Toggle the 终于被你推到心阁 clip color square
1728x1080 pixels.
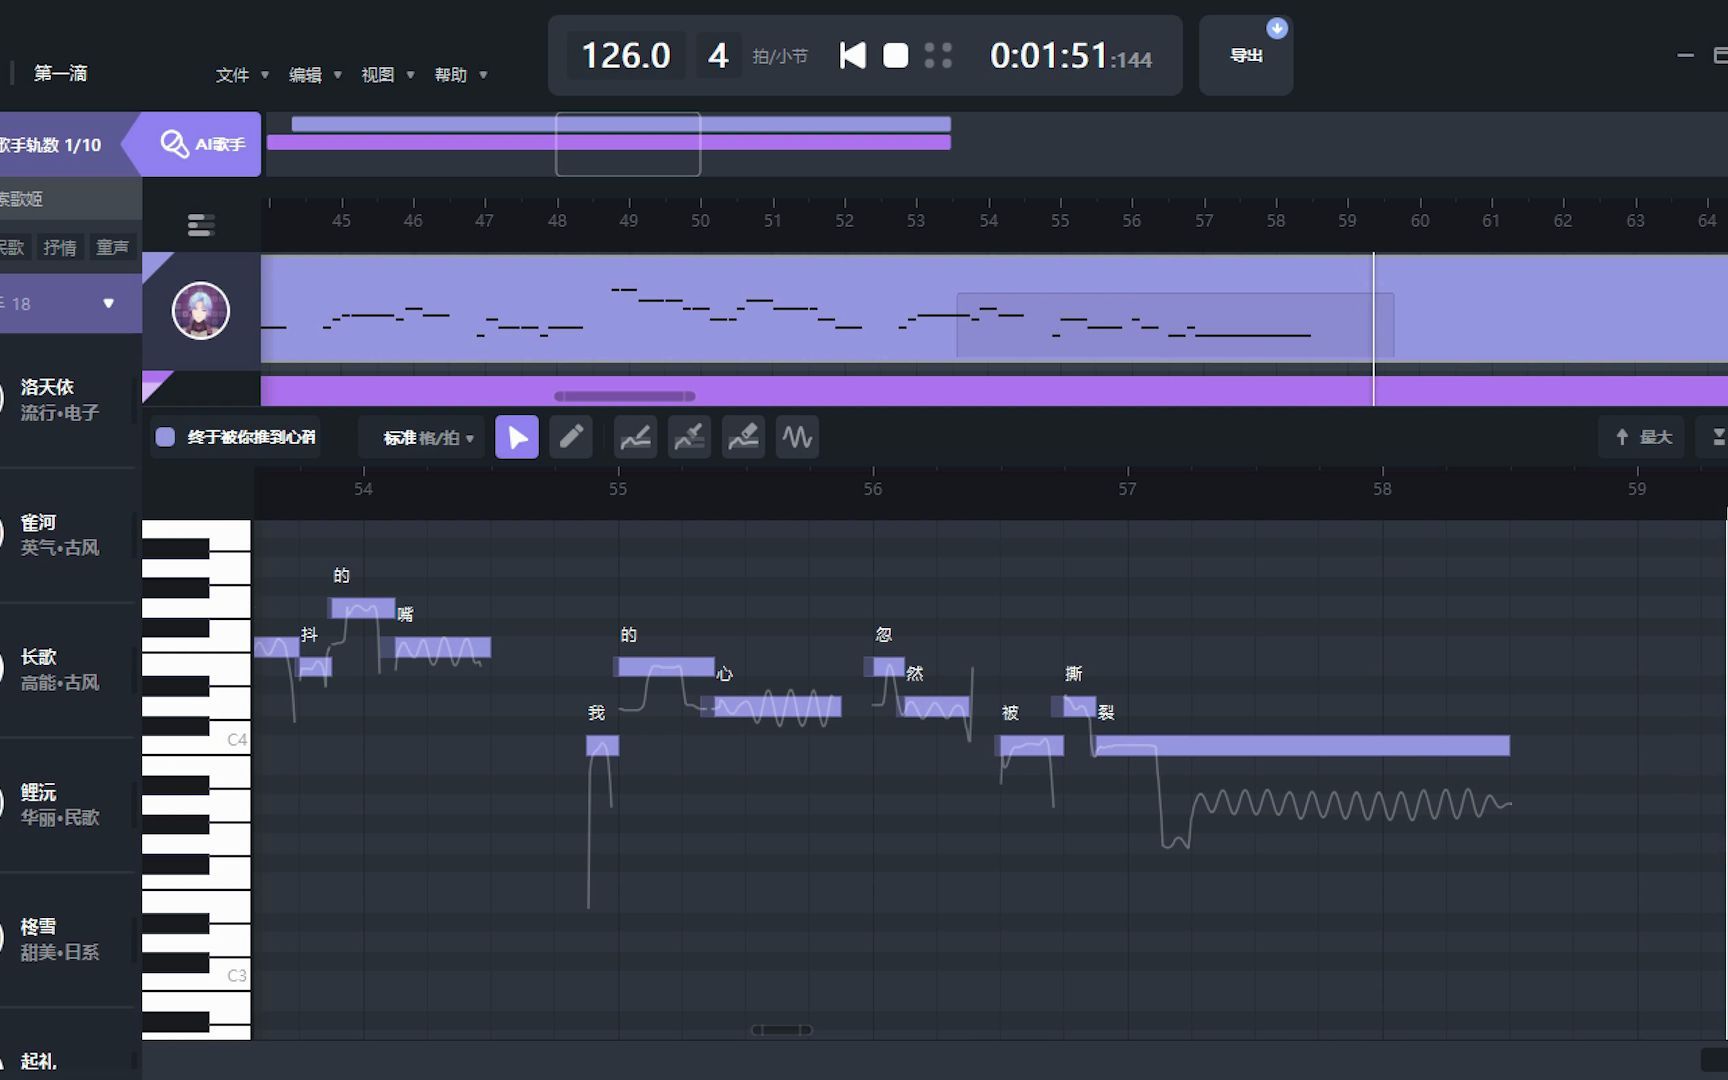coord(165,437)
